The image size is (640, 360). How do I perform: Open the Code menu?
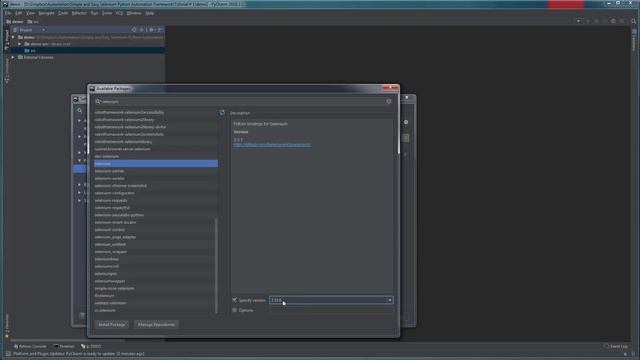tap(63, 13)
